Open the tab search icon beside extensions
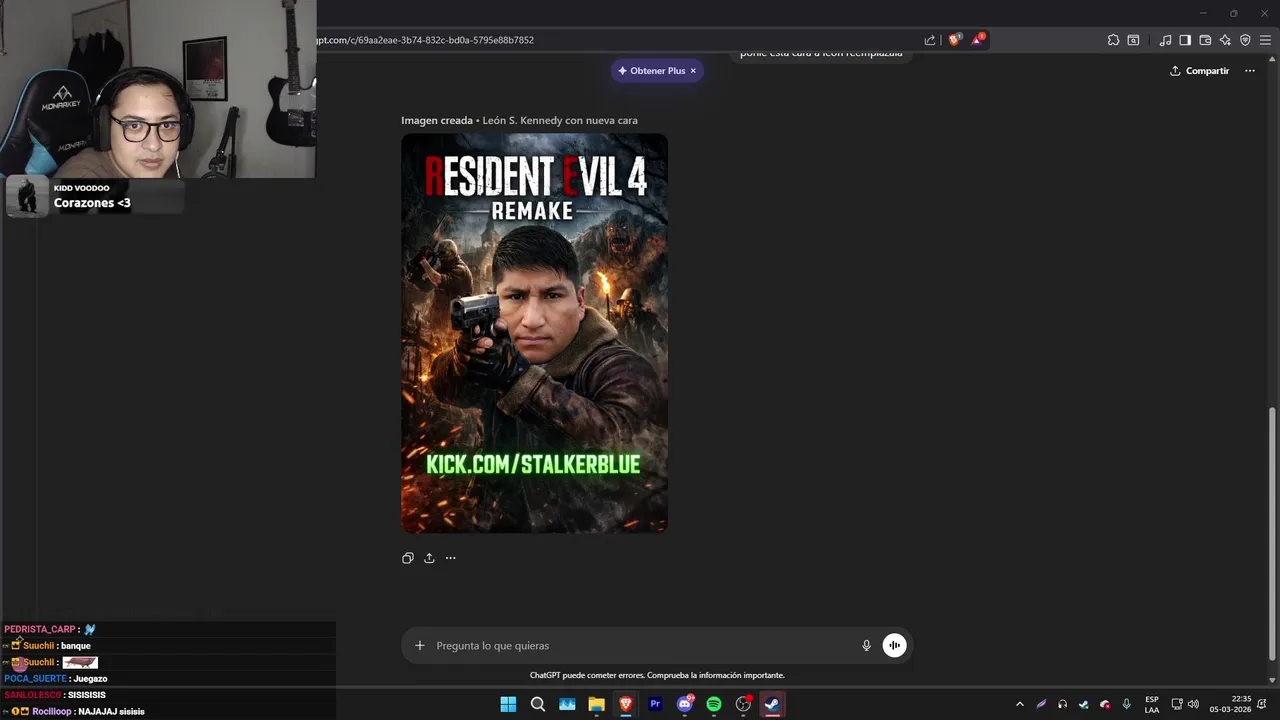Screen dimensions: 1280x720 tap(1133, 40)
